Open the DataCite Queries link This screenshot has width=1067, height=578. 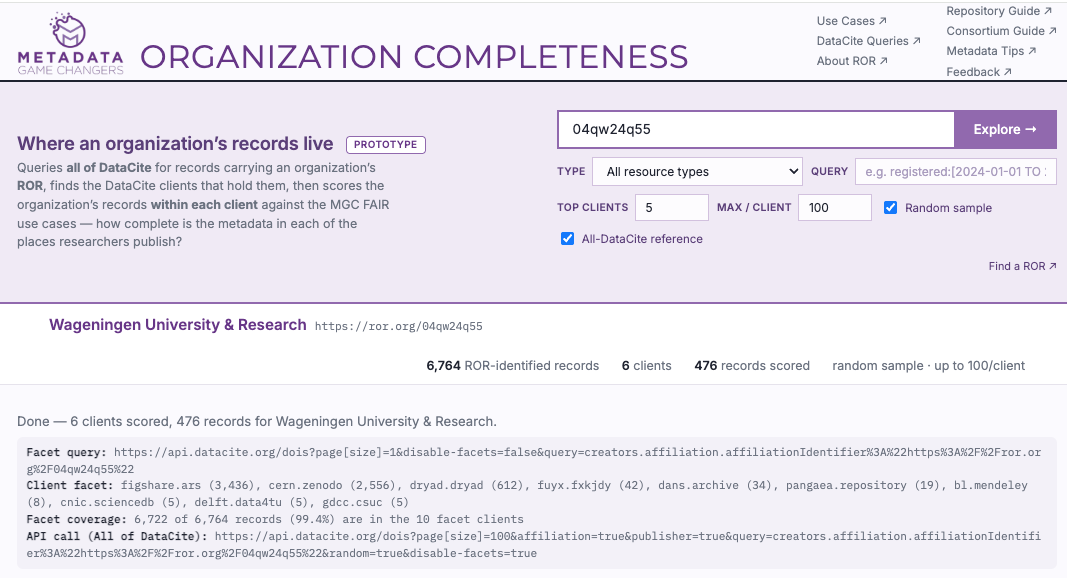(868, 41)
